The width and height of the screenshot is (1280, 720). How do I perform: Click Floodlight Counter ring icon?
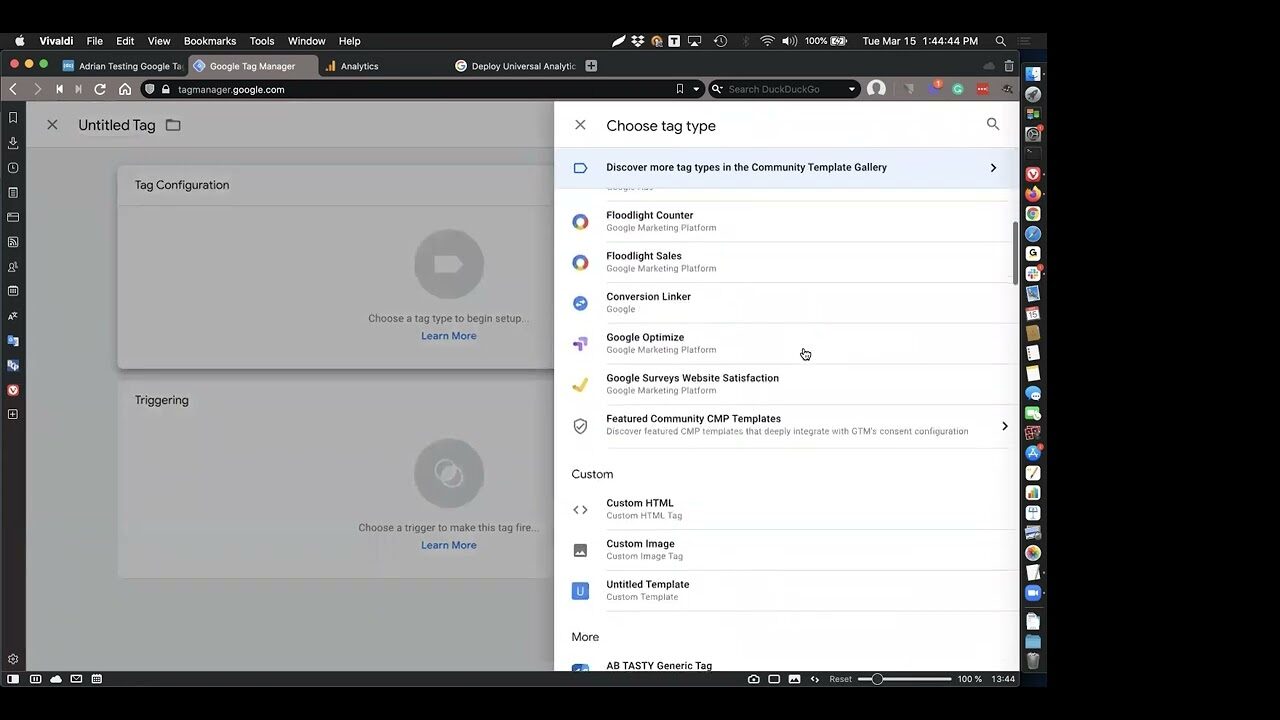[580, 222]
